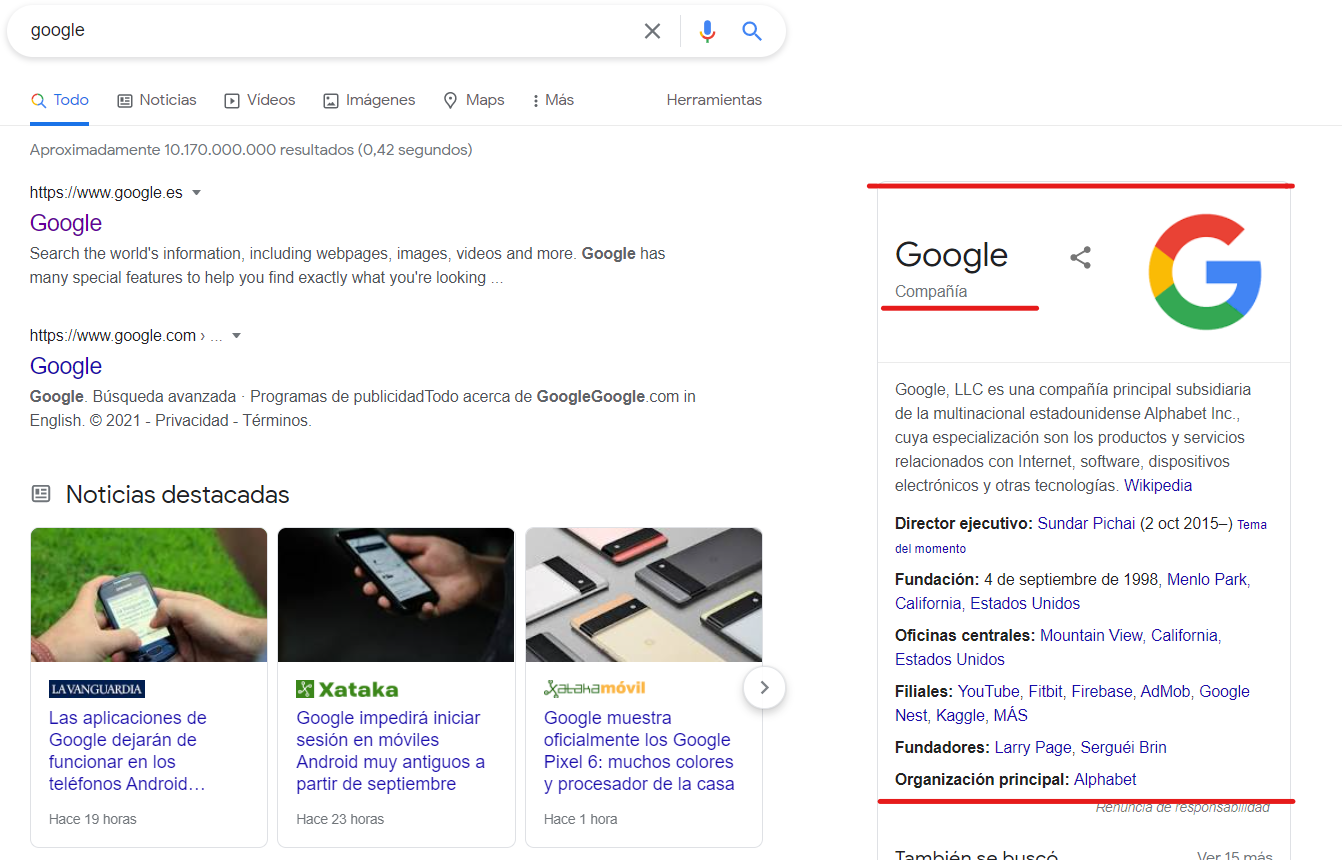
Task: Click the Xataka article thumbnail
Action: (396, 595)
